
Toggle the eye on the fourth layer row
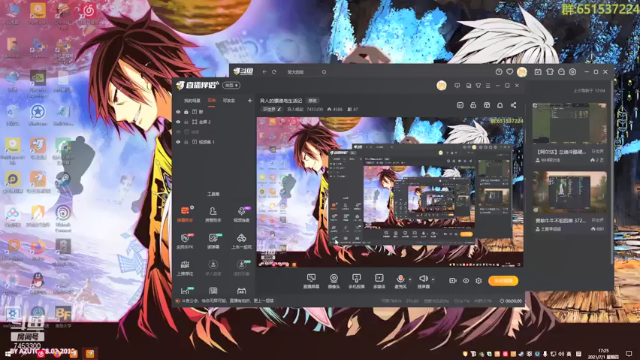pos(178,142)
